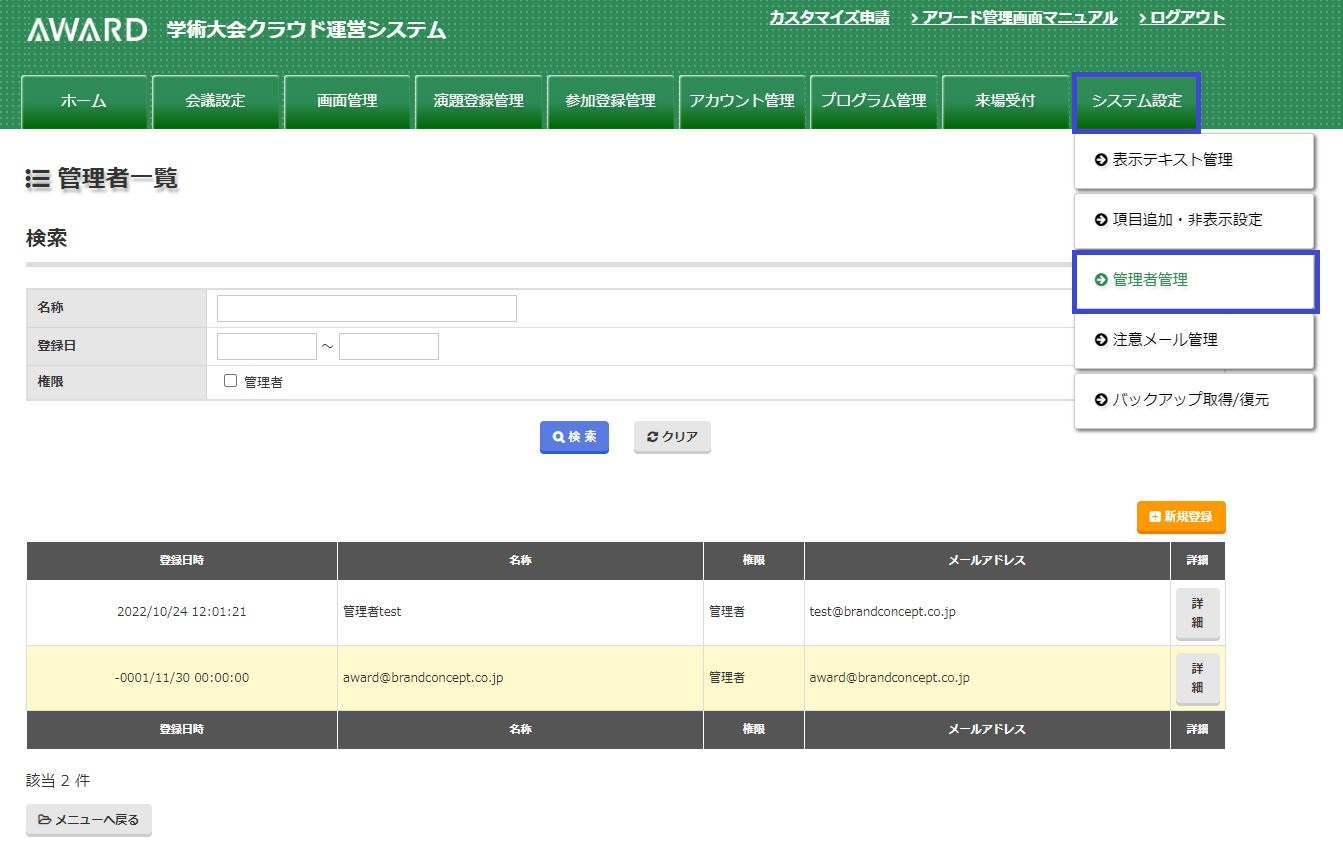Switch to the ホーム tab

click(x=84, y=101)
